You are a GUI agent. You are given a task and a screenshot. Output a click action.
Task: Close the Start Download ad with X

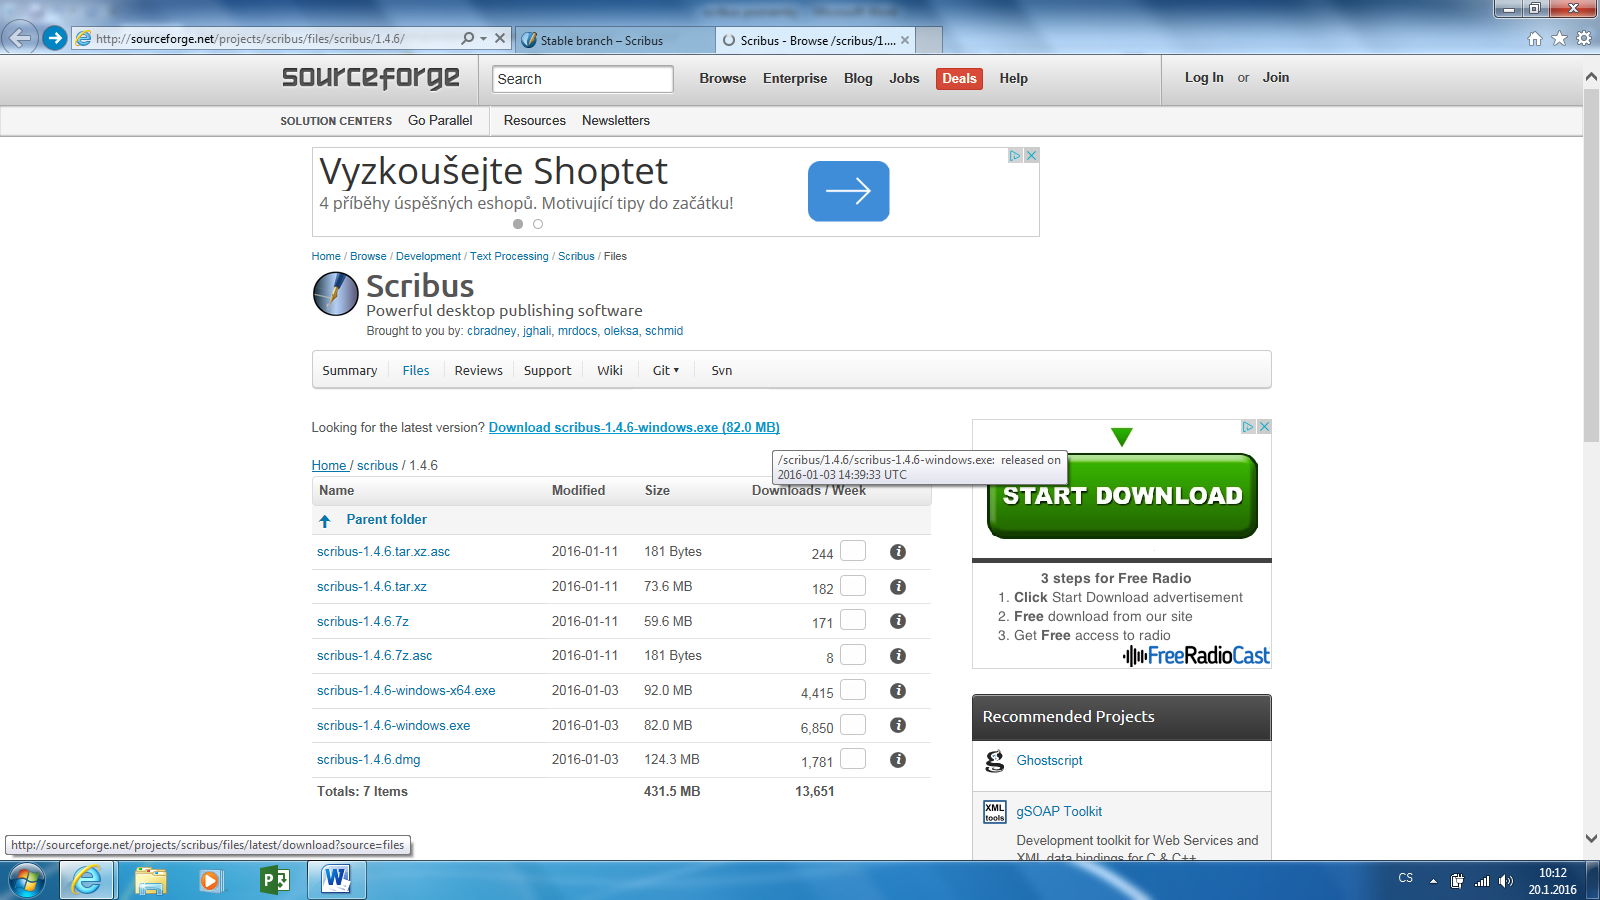click(x=1264, y=427)
